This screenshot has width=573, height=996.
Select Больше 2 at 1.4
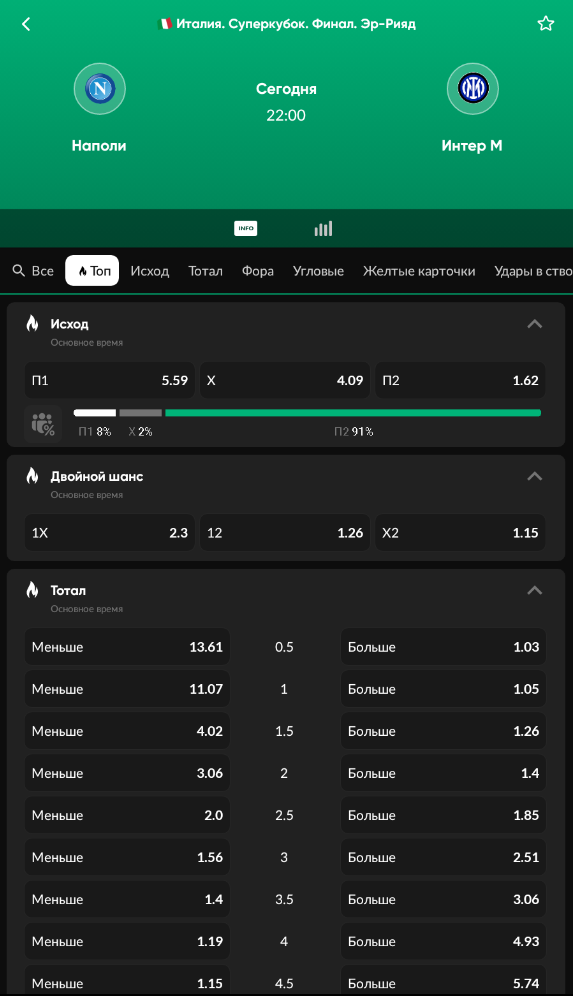coord(443,773)
